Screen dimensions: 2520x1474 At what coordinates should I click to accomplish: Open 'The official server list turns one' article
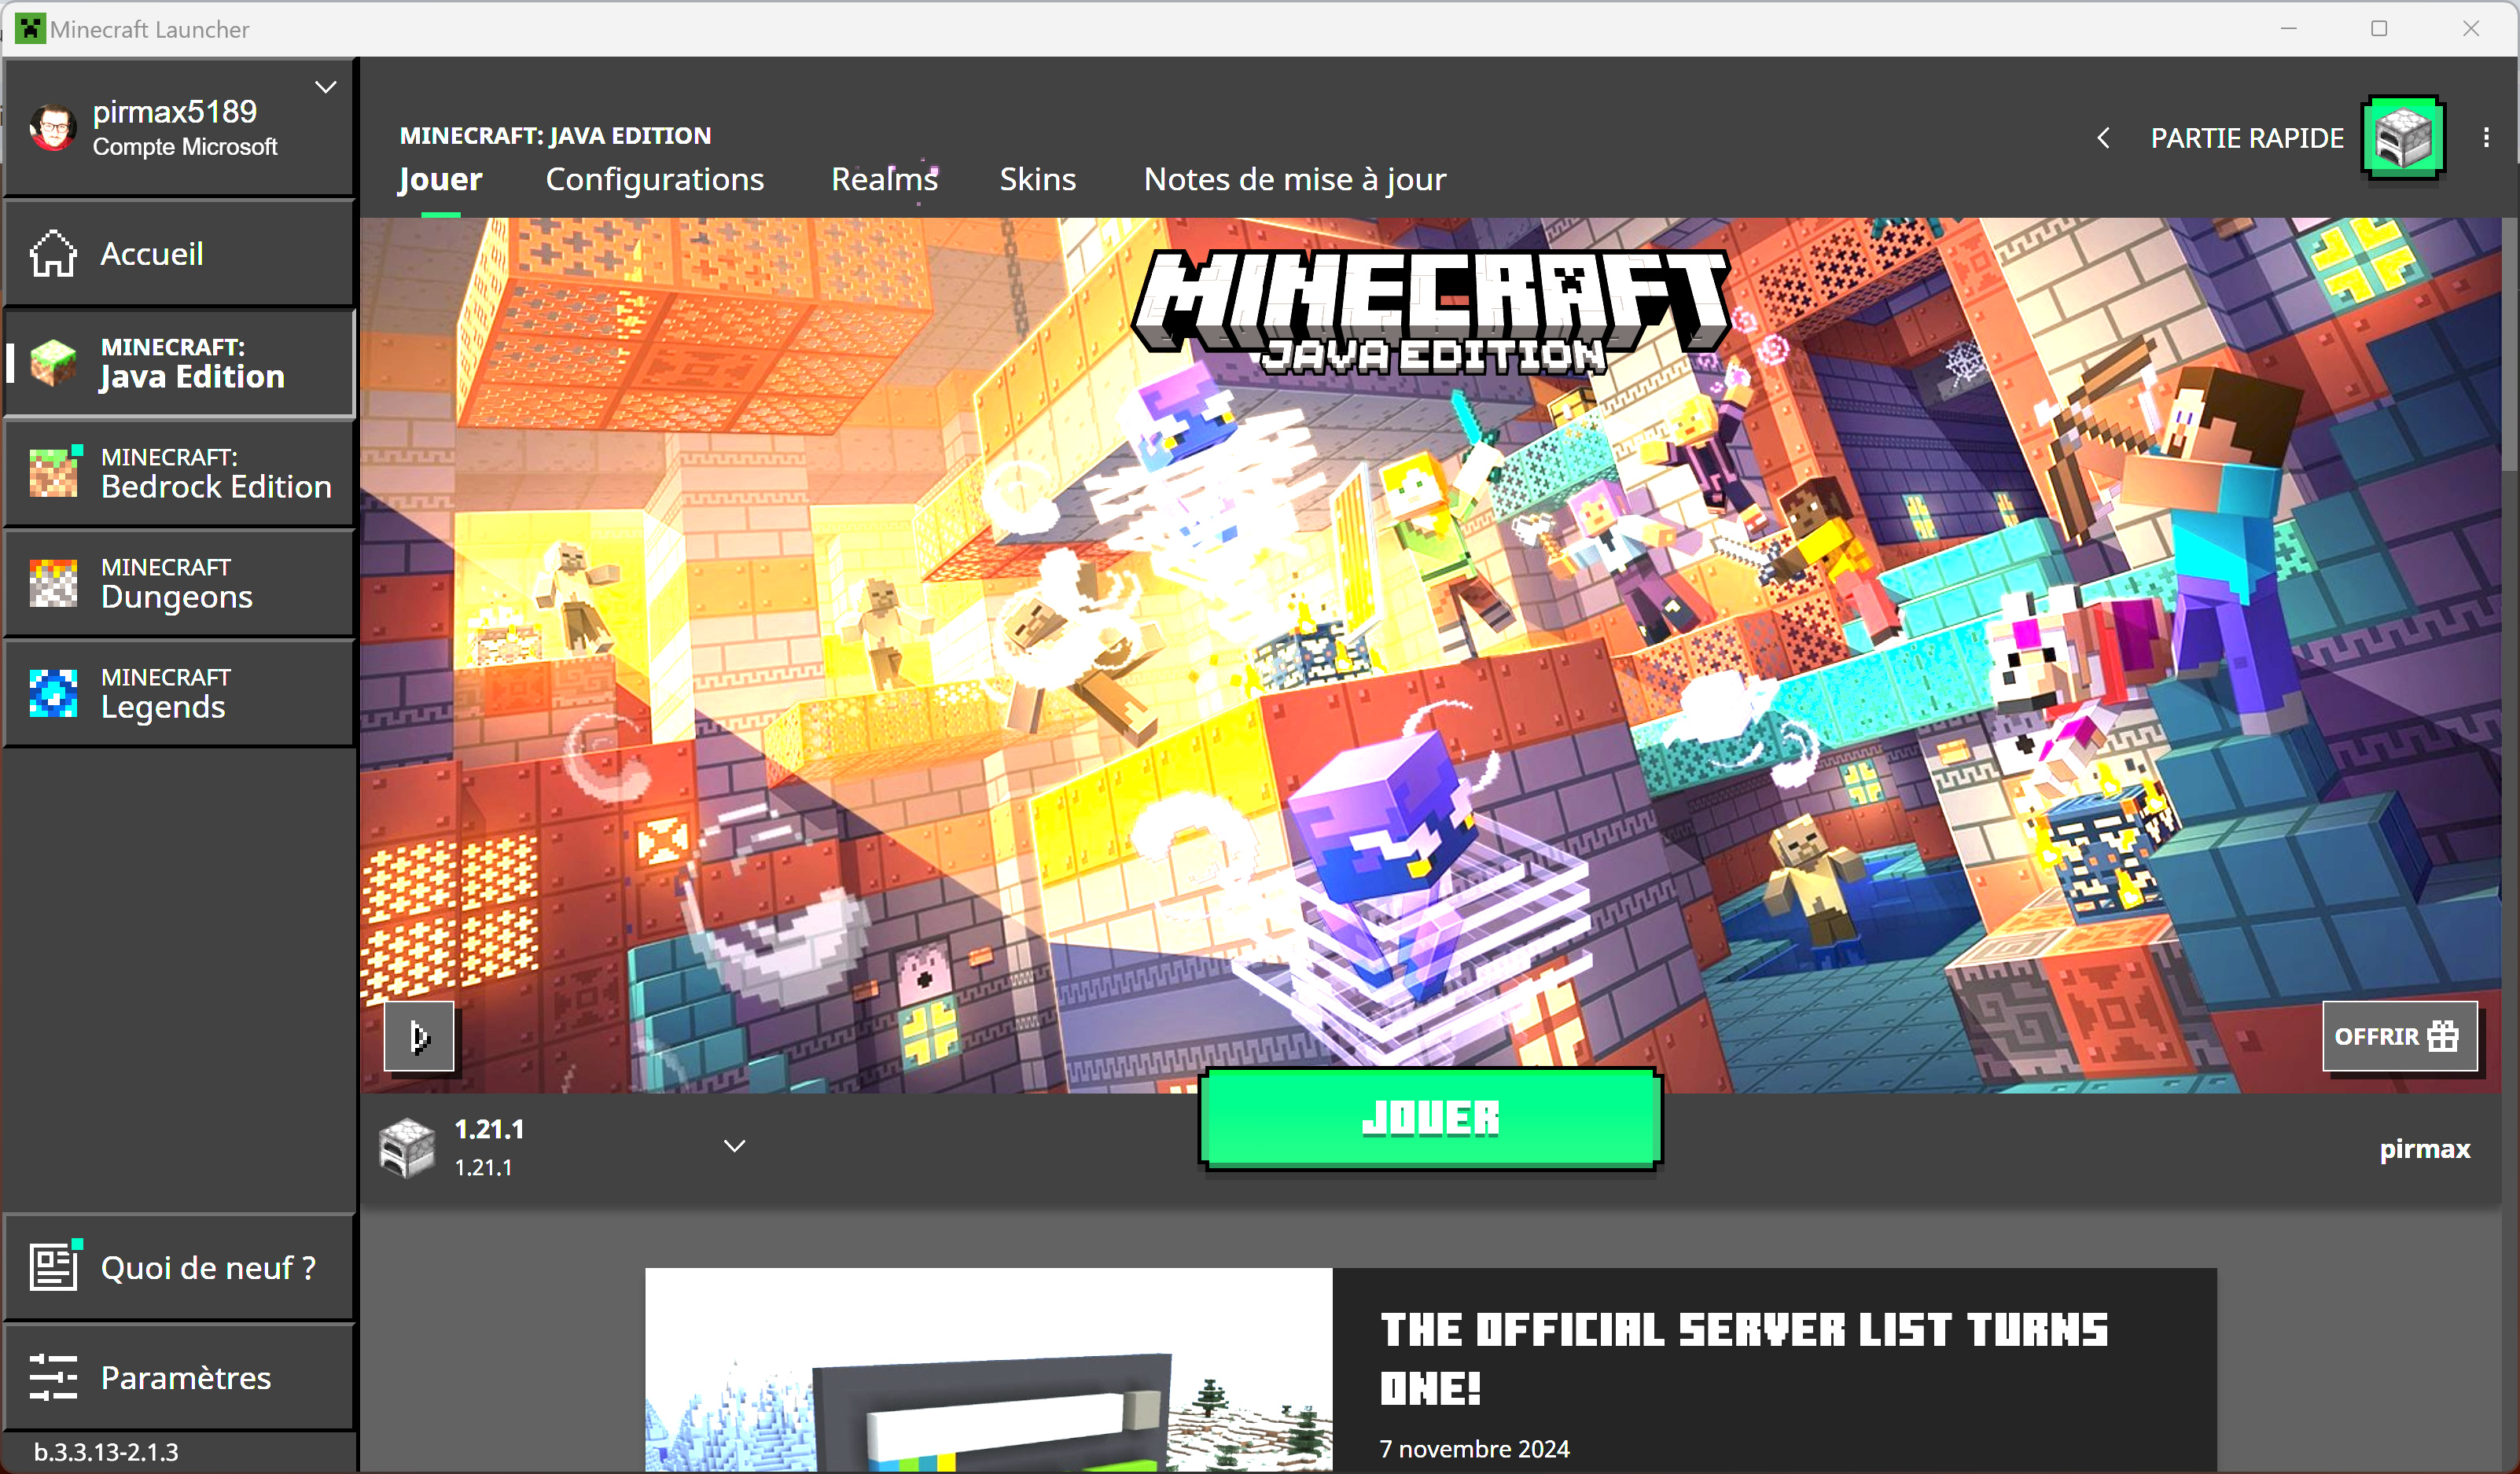1743,1358
